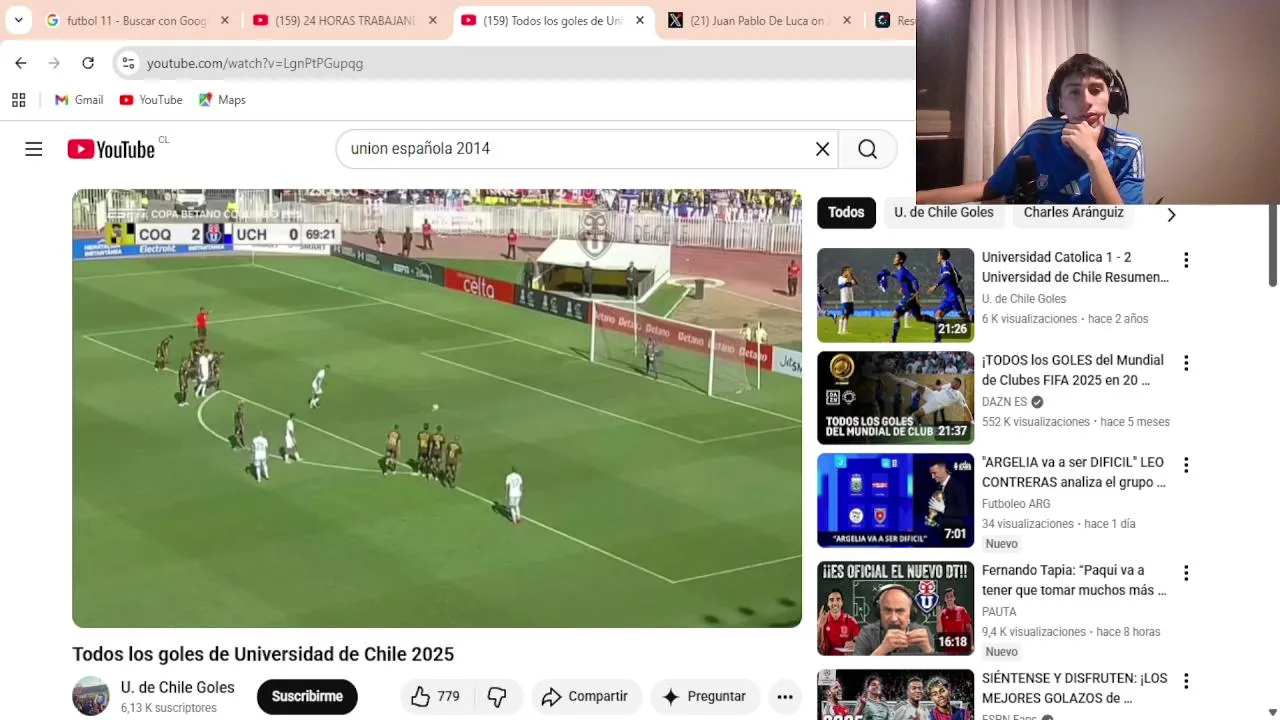Open DAZN ES channel name
Viewport: 1280px width, 720px height.
1004,402
